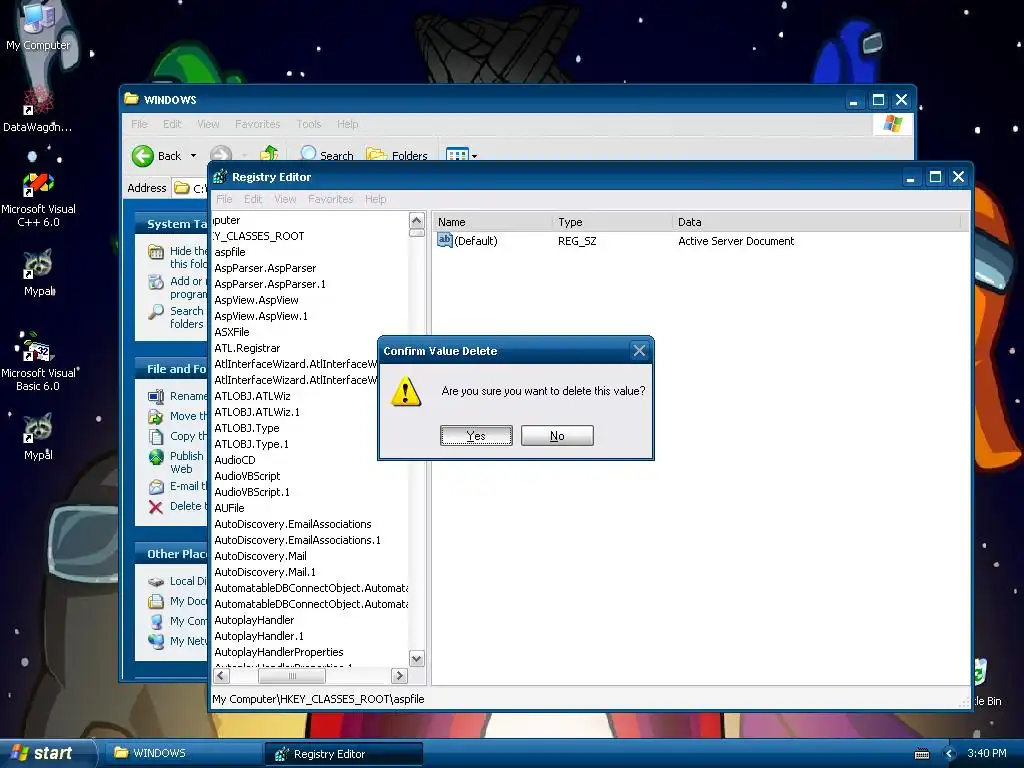Open Favorites menu in Registry Editor
1024x768 pixels.
(330, 199)
